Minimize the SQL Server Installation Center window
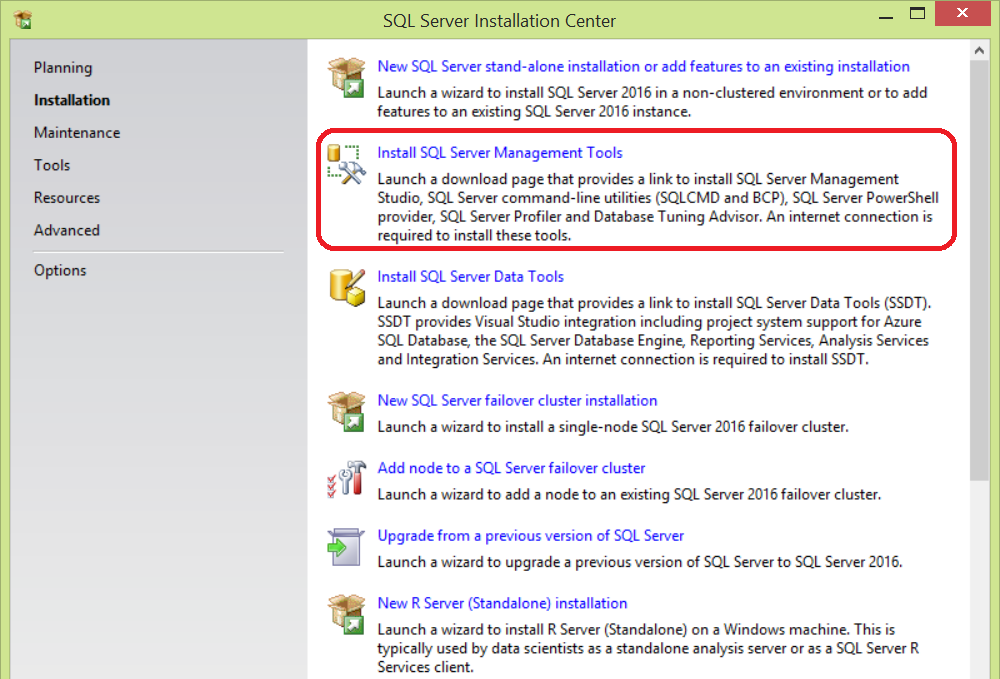 pos(885,16)
